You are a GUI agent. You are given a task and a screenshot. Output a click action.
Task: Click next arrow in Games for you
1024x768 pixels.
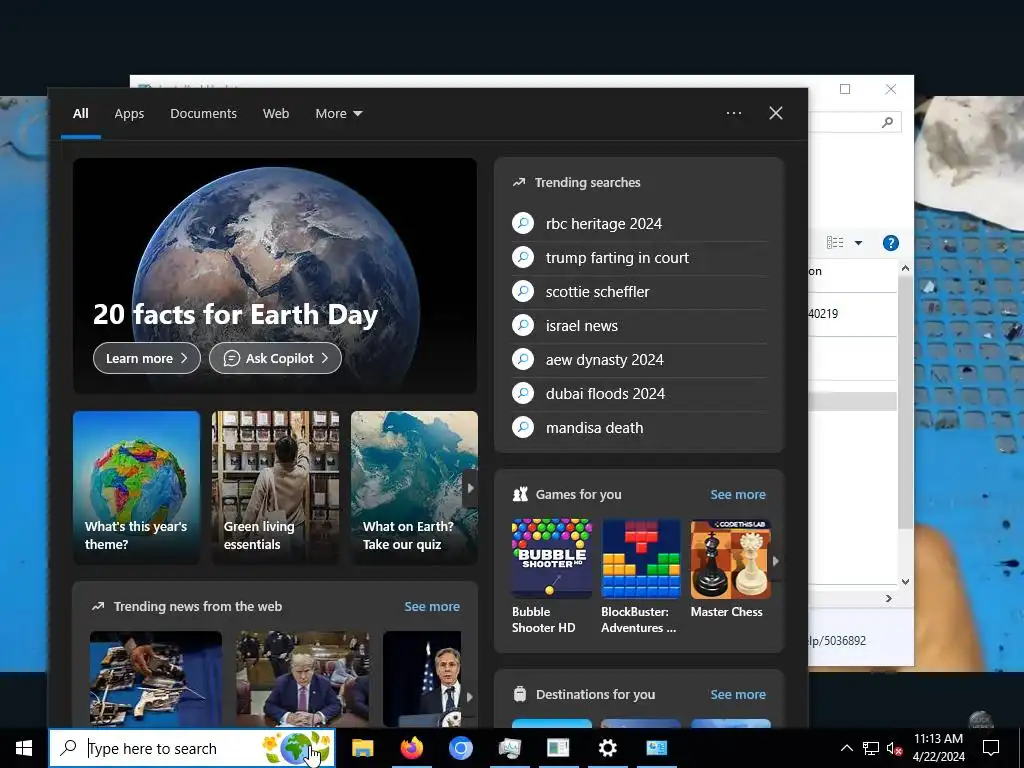click(776, 561)
